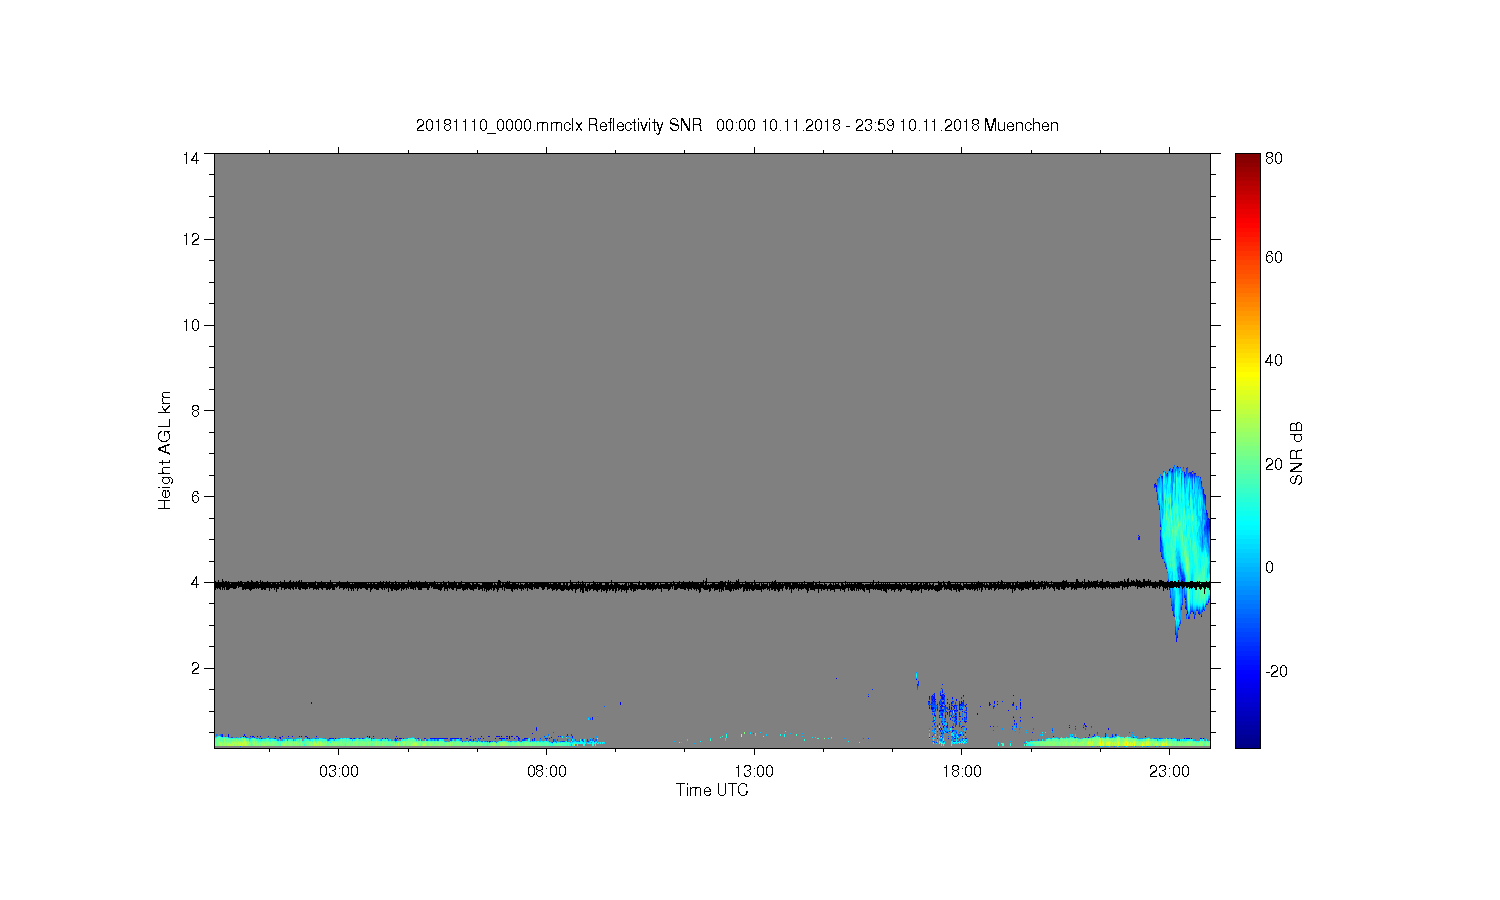Click the colorbar value 0

coord(1270,567)
